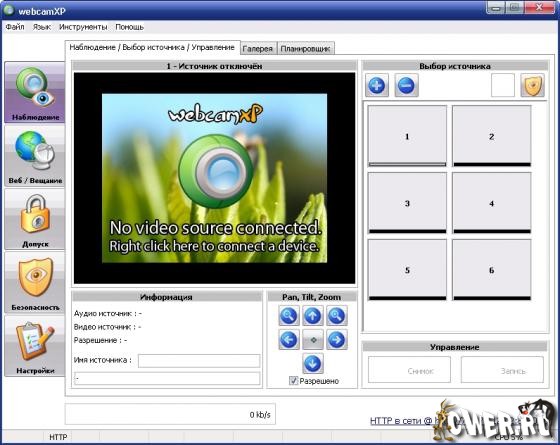This screenshot has width=560, height=445.
Task: Select source slot 3
Action: 407,203
